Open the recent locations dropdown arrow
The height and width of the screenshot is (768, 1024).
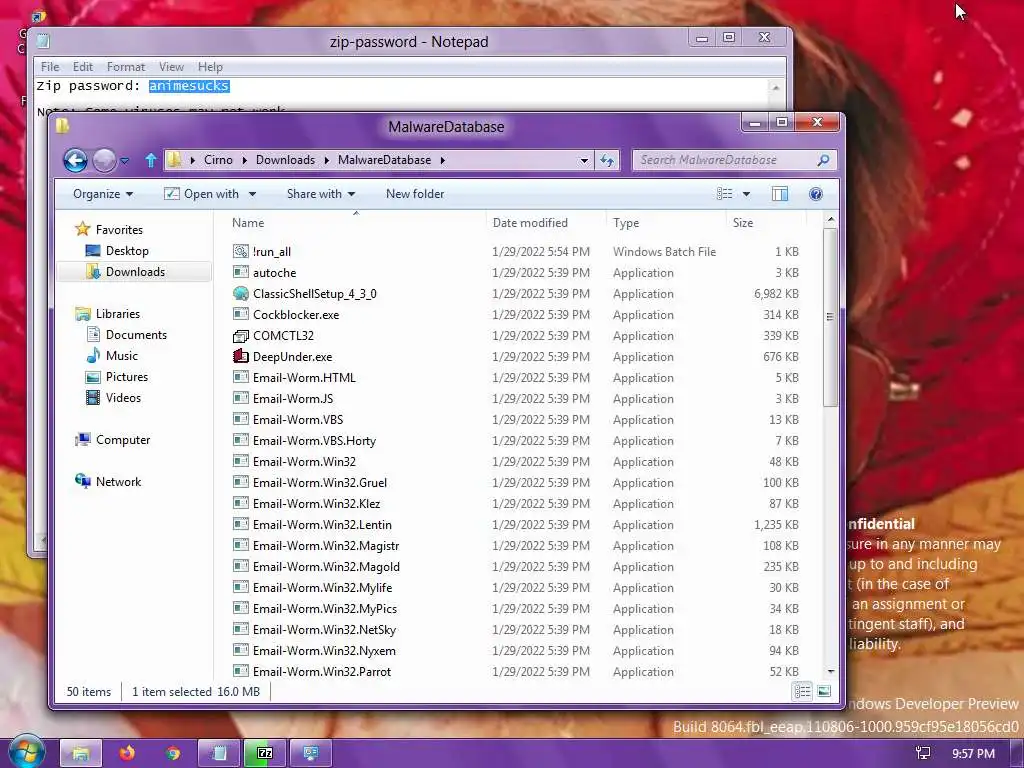click(124, 161)
